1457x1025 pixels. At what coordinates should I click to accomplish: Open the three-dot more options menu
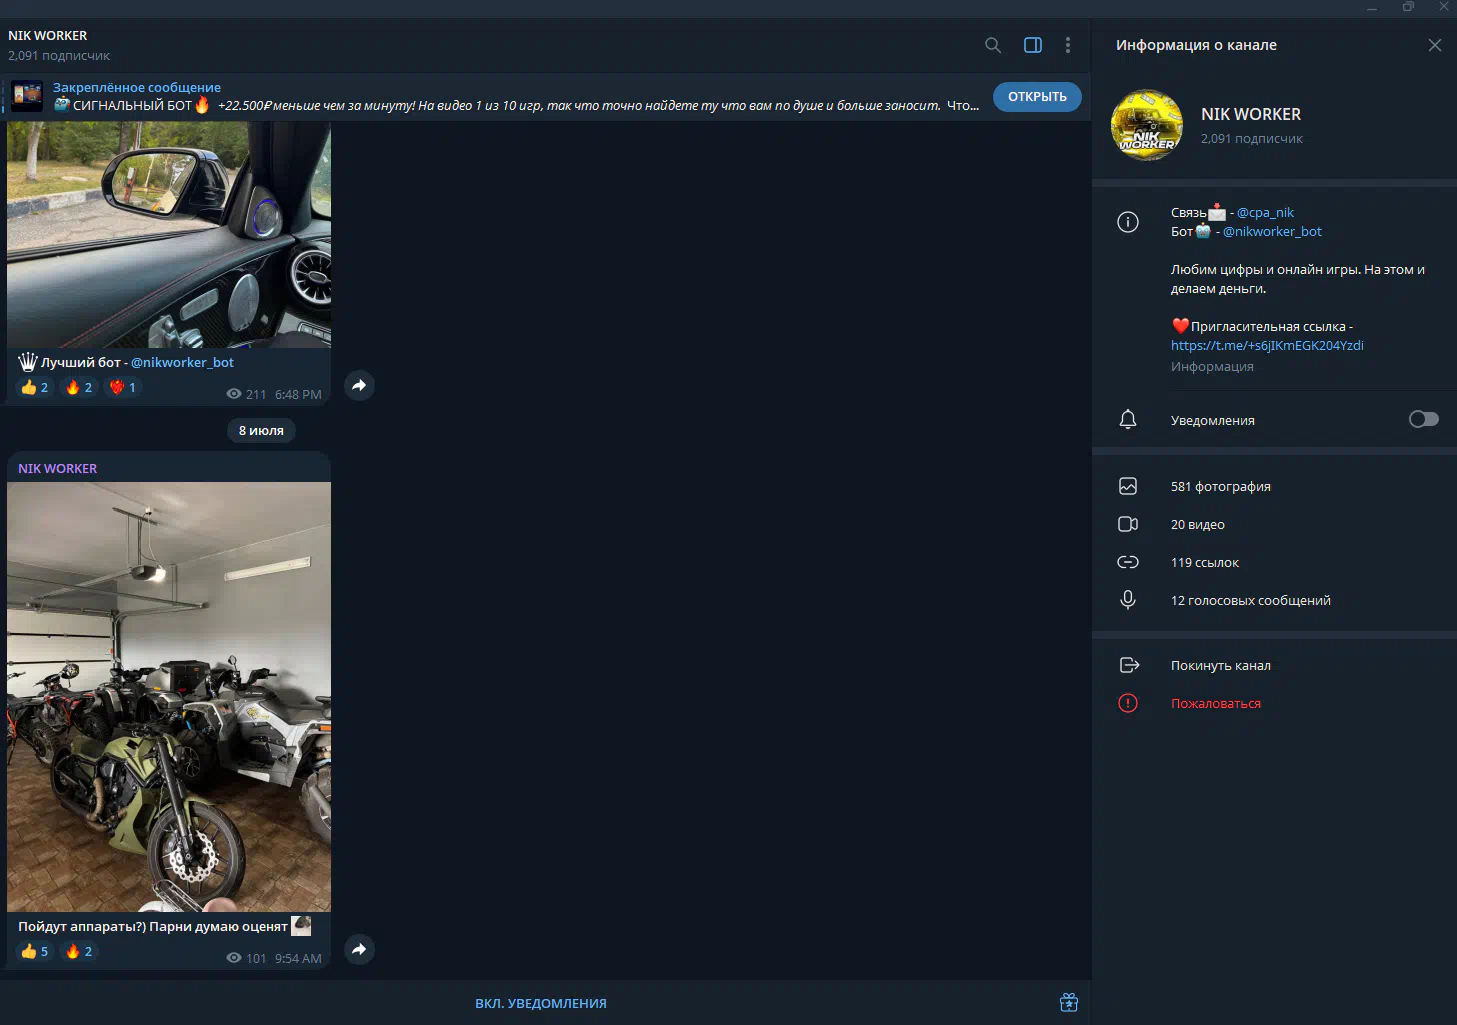point(1068,45)
